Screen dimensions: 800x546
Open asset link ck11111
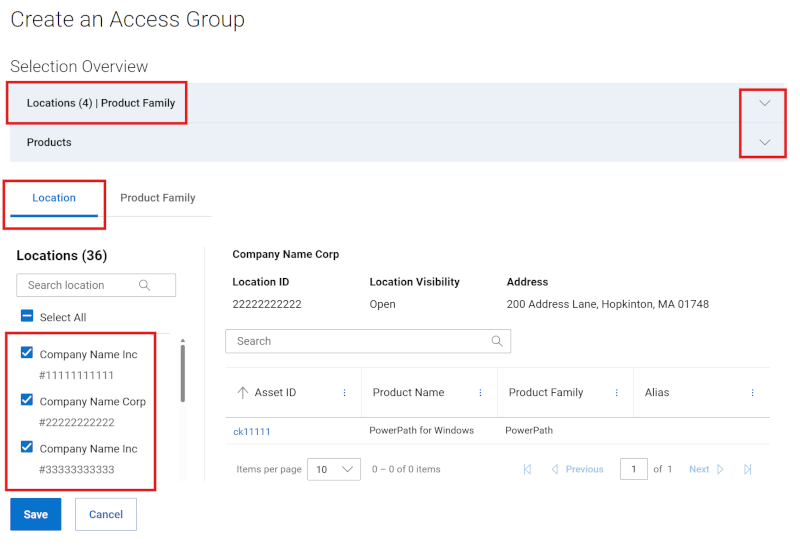252,431
